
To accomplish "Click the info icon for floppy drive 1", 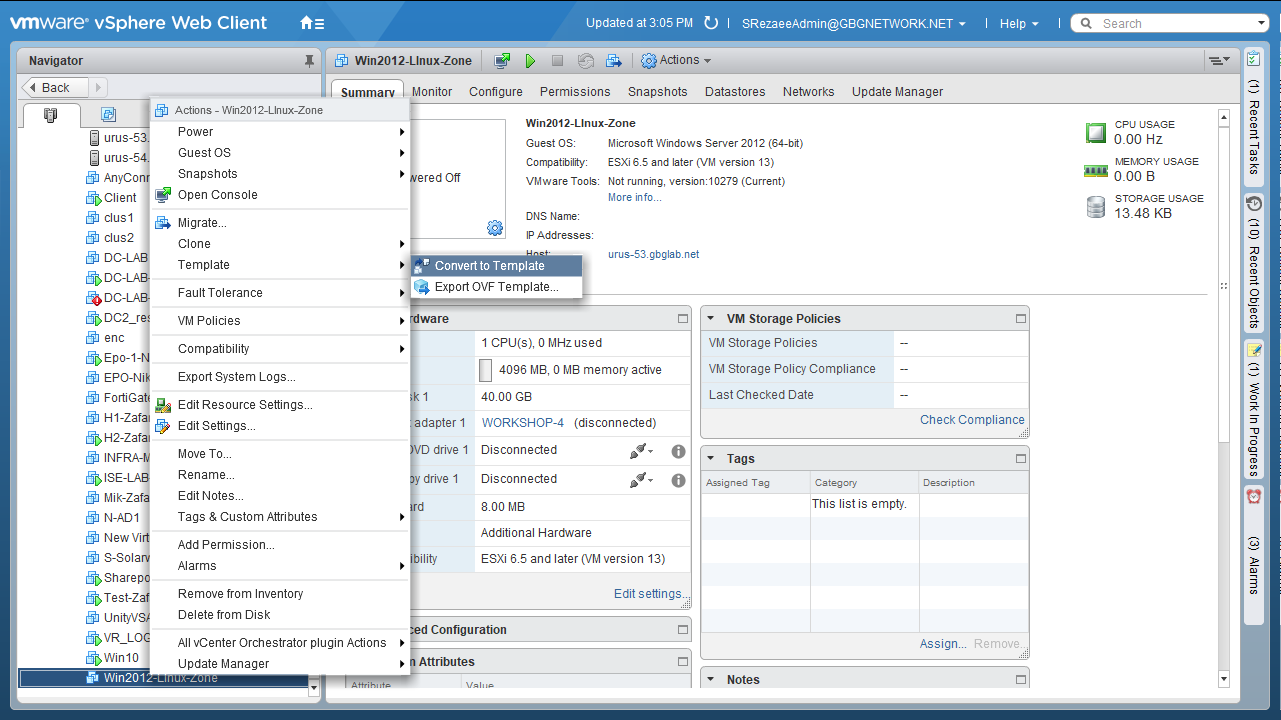I will click(678, 480).
